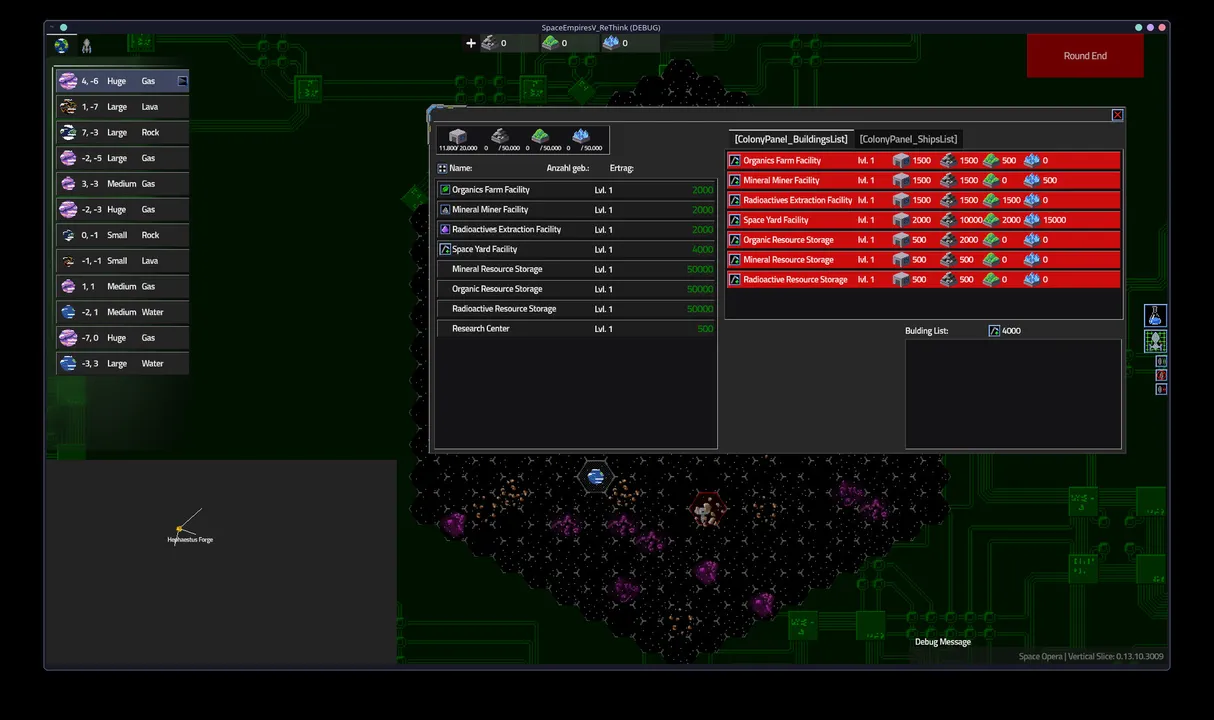Select the 3, -3 Medium Gas planet row

point(122,184)
